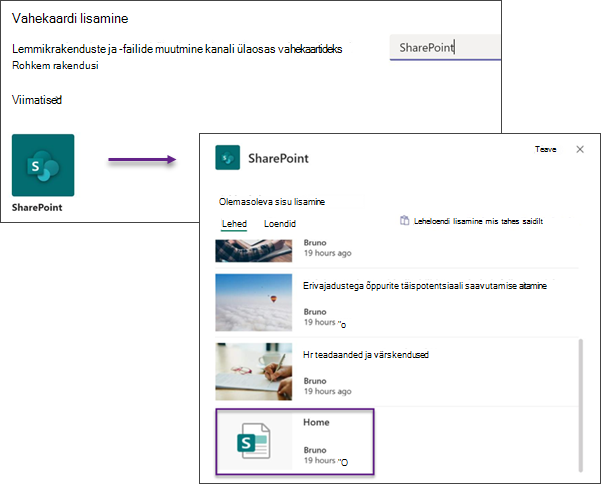Image resolution: width=601 pixels, height=484 pixels.
Task: Click the Home page document thumbnail
Action: (x=253, y=441)
